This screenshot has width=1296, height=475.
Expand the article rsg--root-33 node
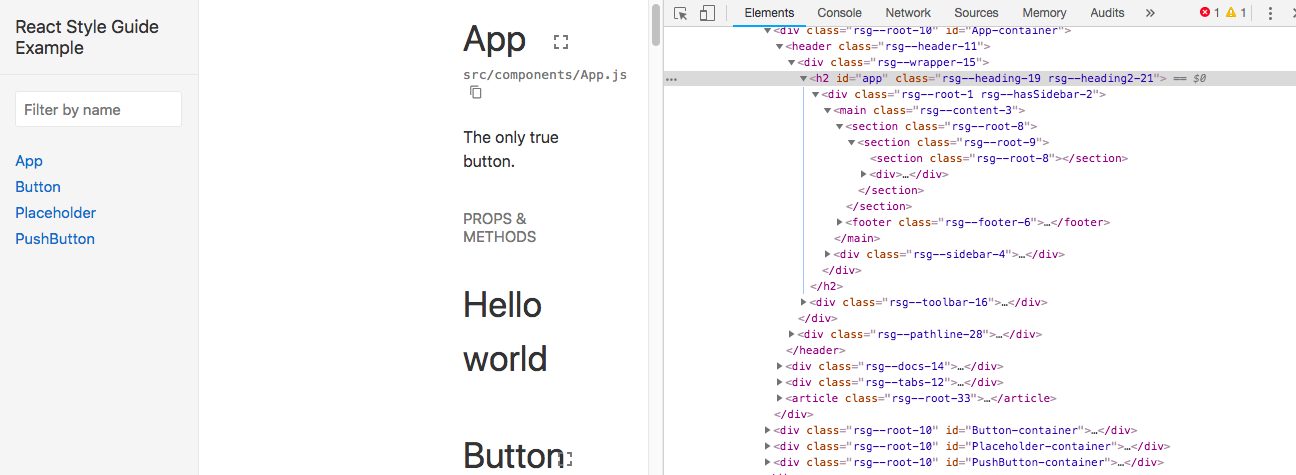click(x=780, y=398)
